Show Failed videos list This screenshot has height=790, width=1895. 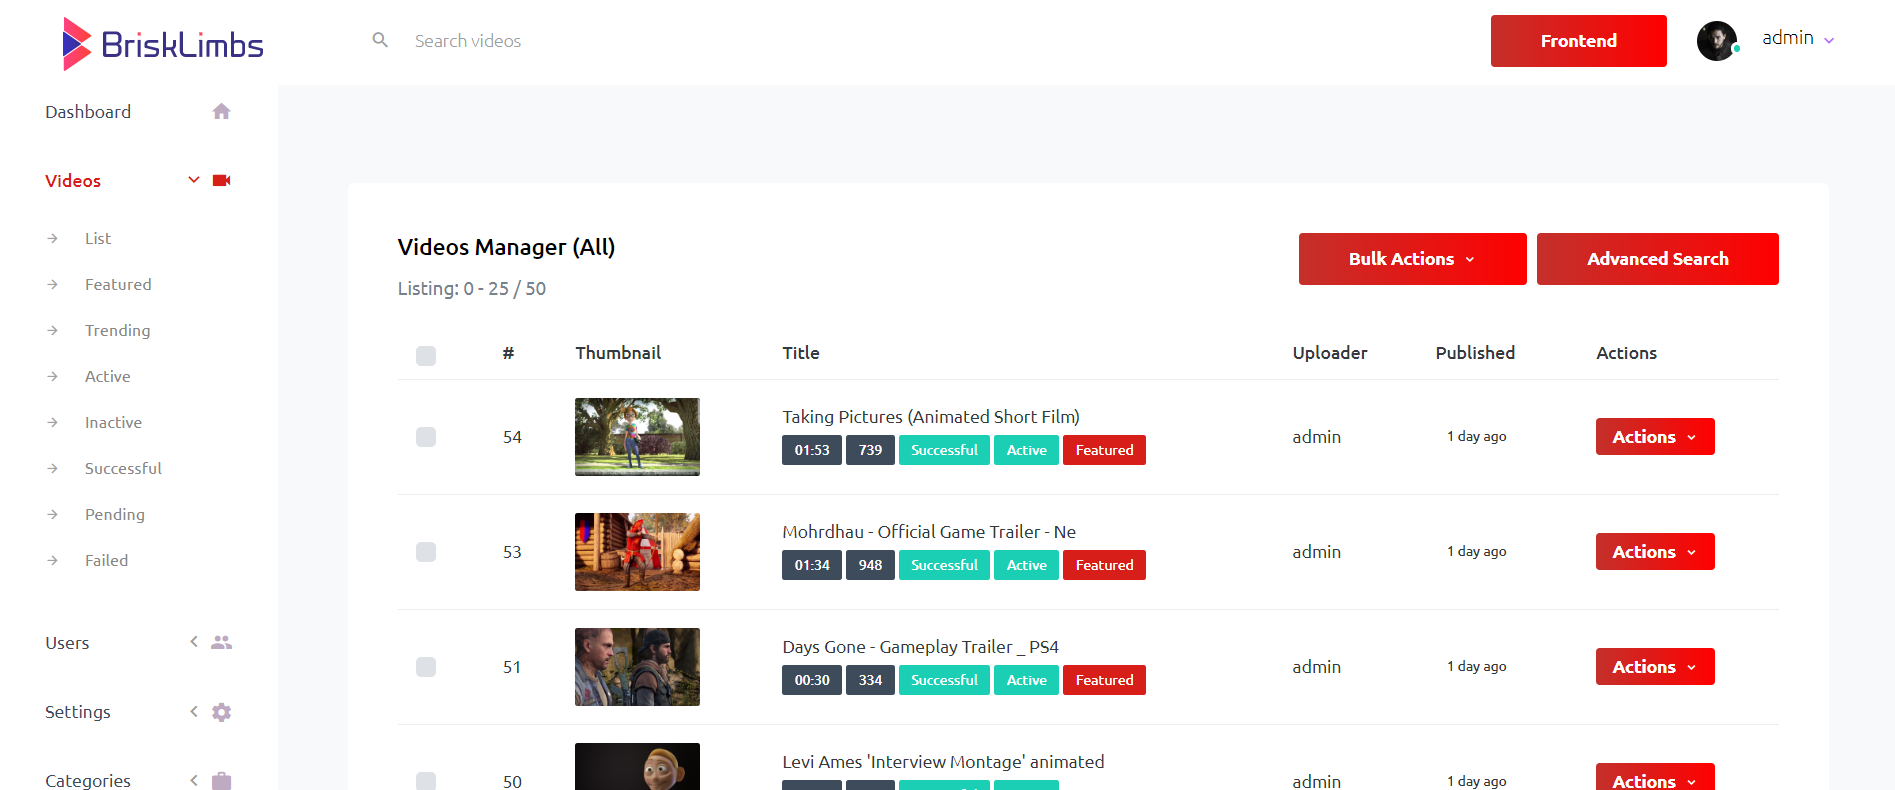click(106, 560)
